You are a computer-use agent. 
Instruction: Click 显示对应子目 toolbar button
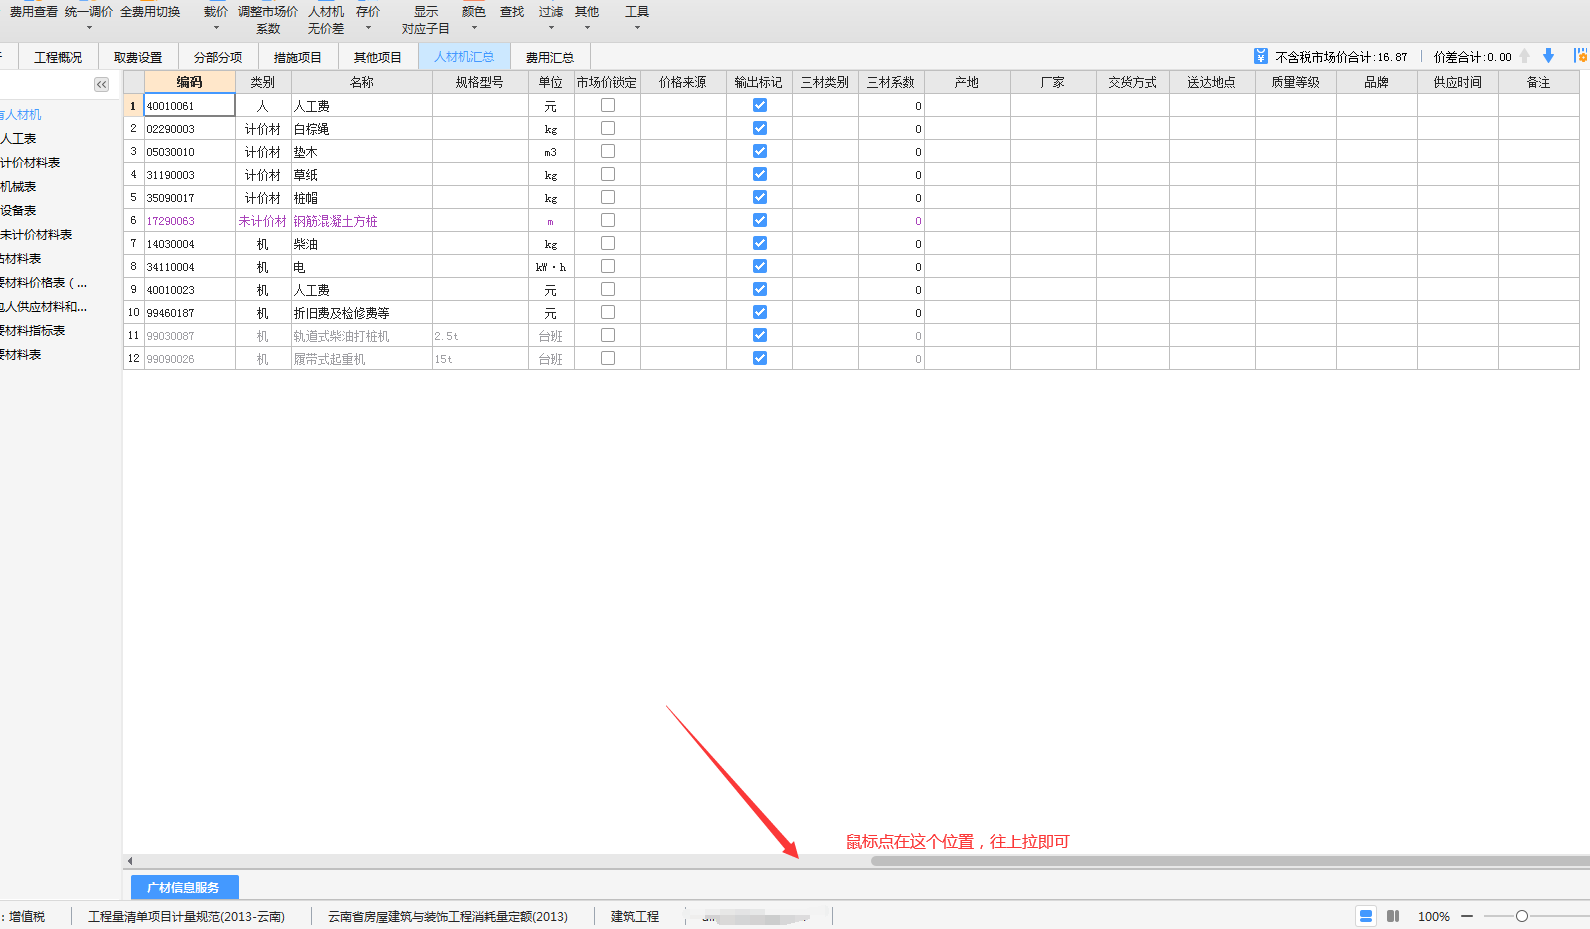click(x=426, y=20)
